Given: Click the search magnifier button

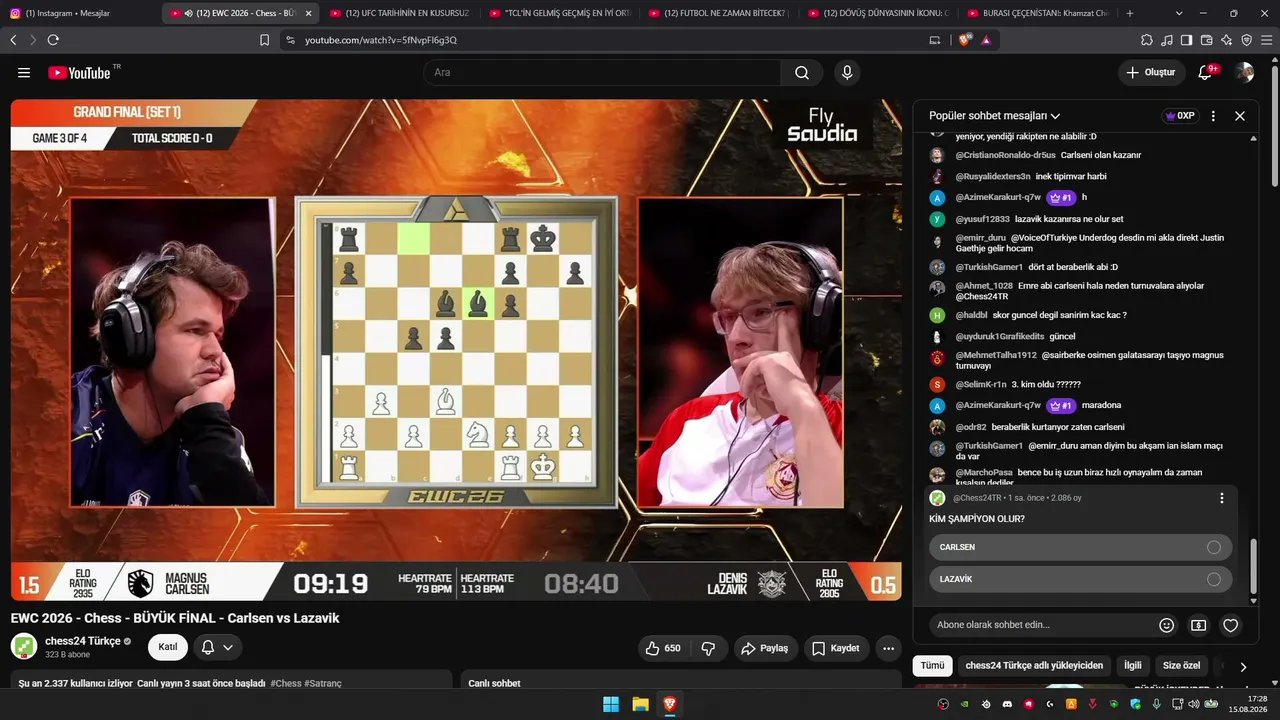Looking at the screenshot, I should click(x=802, y=72).
